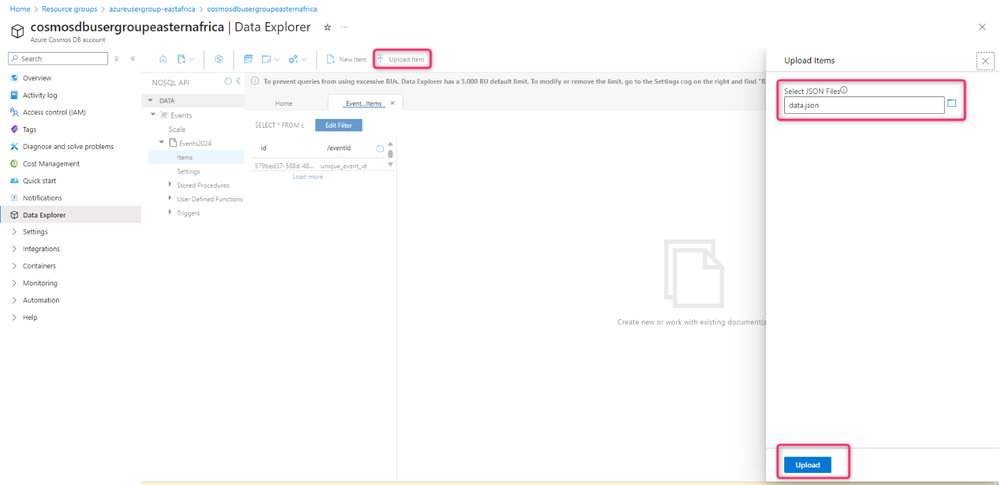Click the browse folder icon beside data.json
The height and width of the screenshot is (485, 999).
[952, 103]
